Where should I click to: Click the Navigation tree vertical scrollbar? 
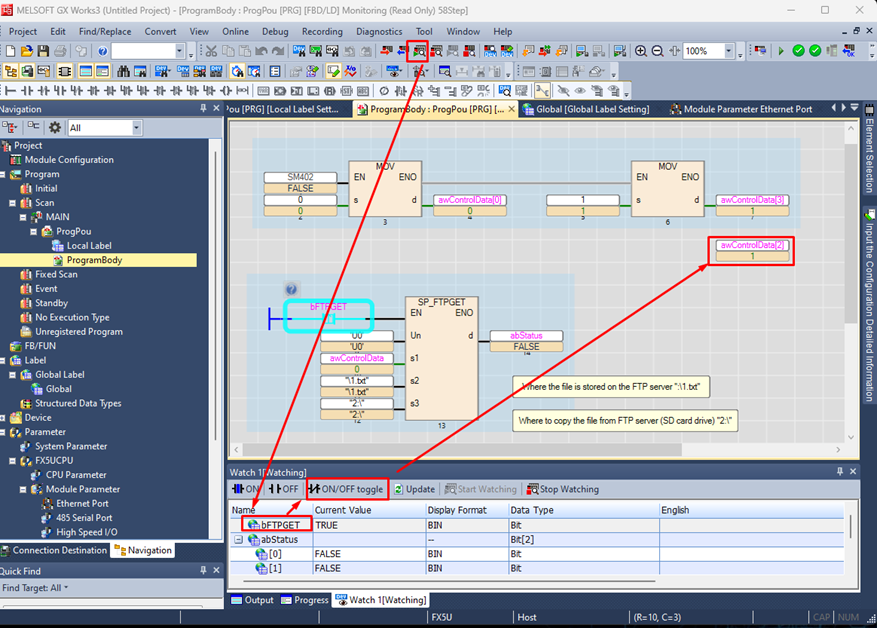click(x=216, y=295)
